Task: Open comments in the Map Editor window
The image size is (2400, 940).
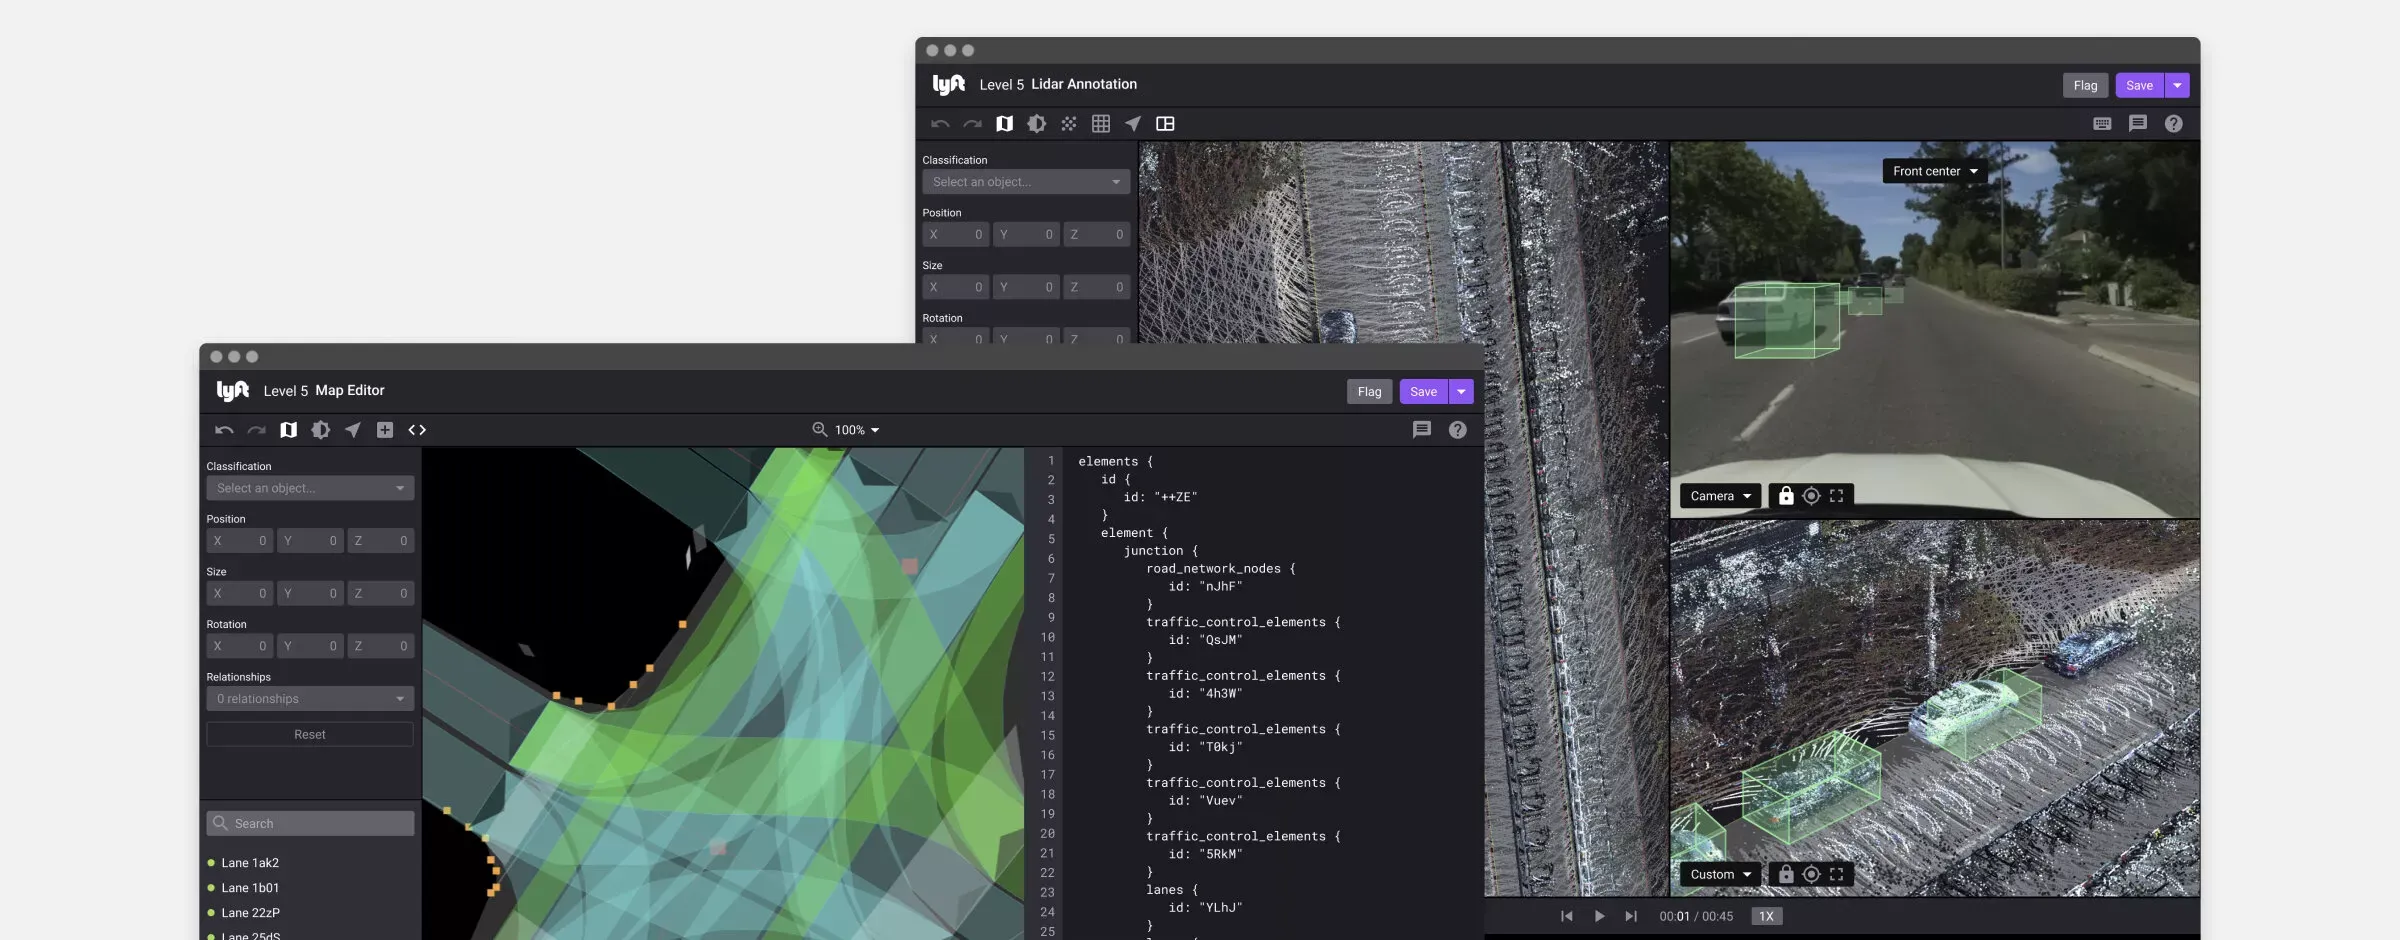Action: (1421, 430)
